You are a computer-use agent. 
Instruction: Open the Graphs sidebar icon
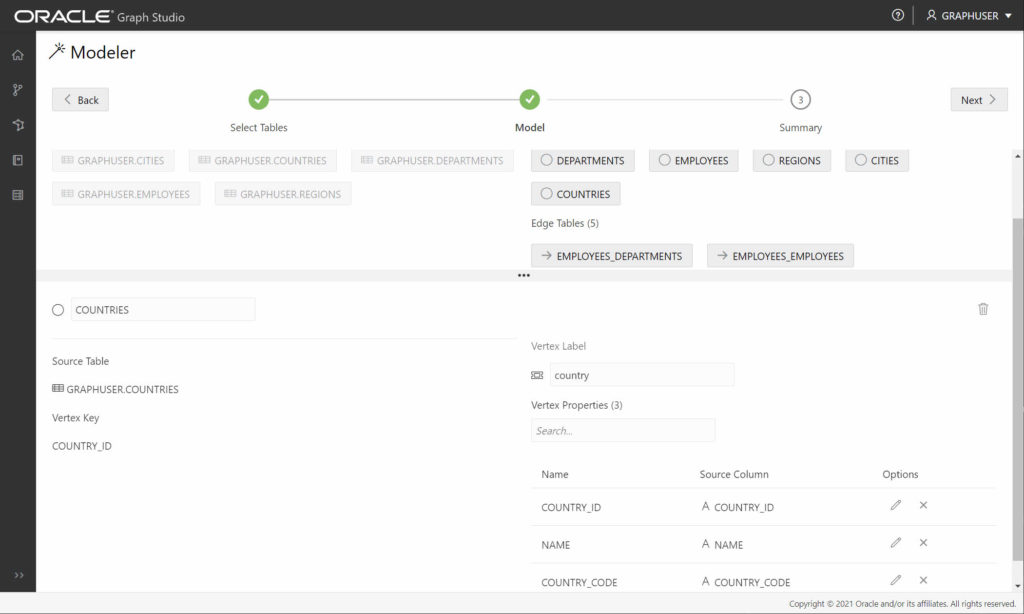[18, 125]
